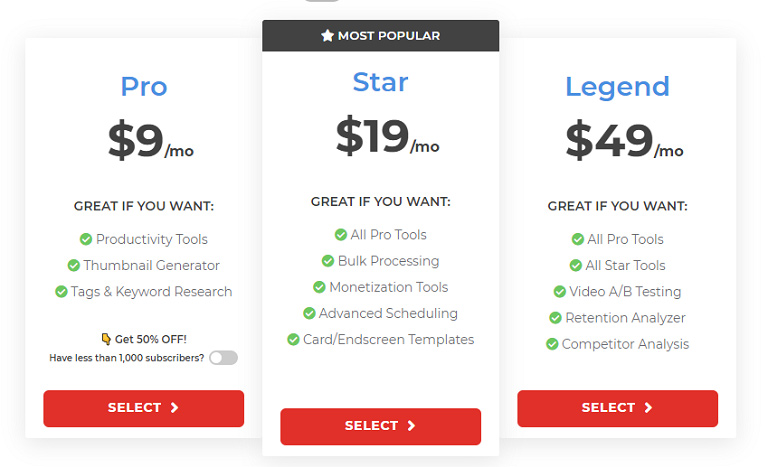This screenshot has width=768, height=467.
Task: Click the pointing hand emoji by Get 50% OFF
Action: pos(106,339)
